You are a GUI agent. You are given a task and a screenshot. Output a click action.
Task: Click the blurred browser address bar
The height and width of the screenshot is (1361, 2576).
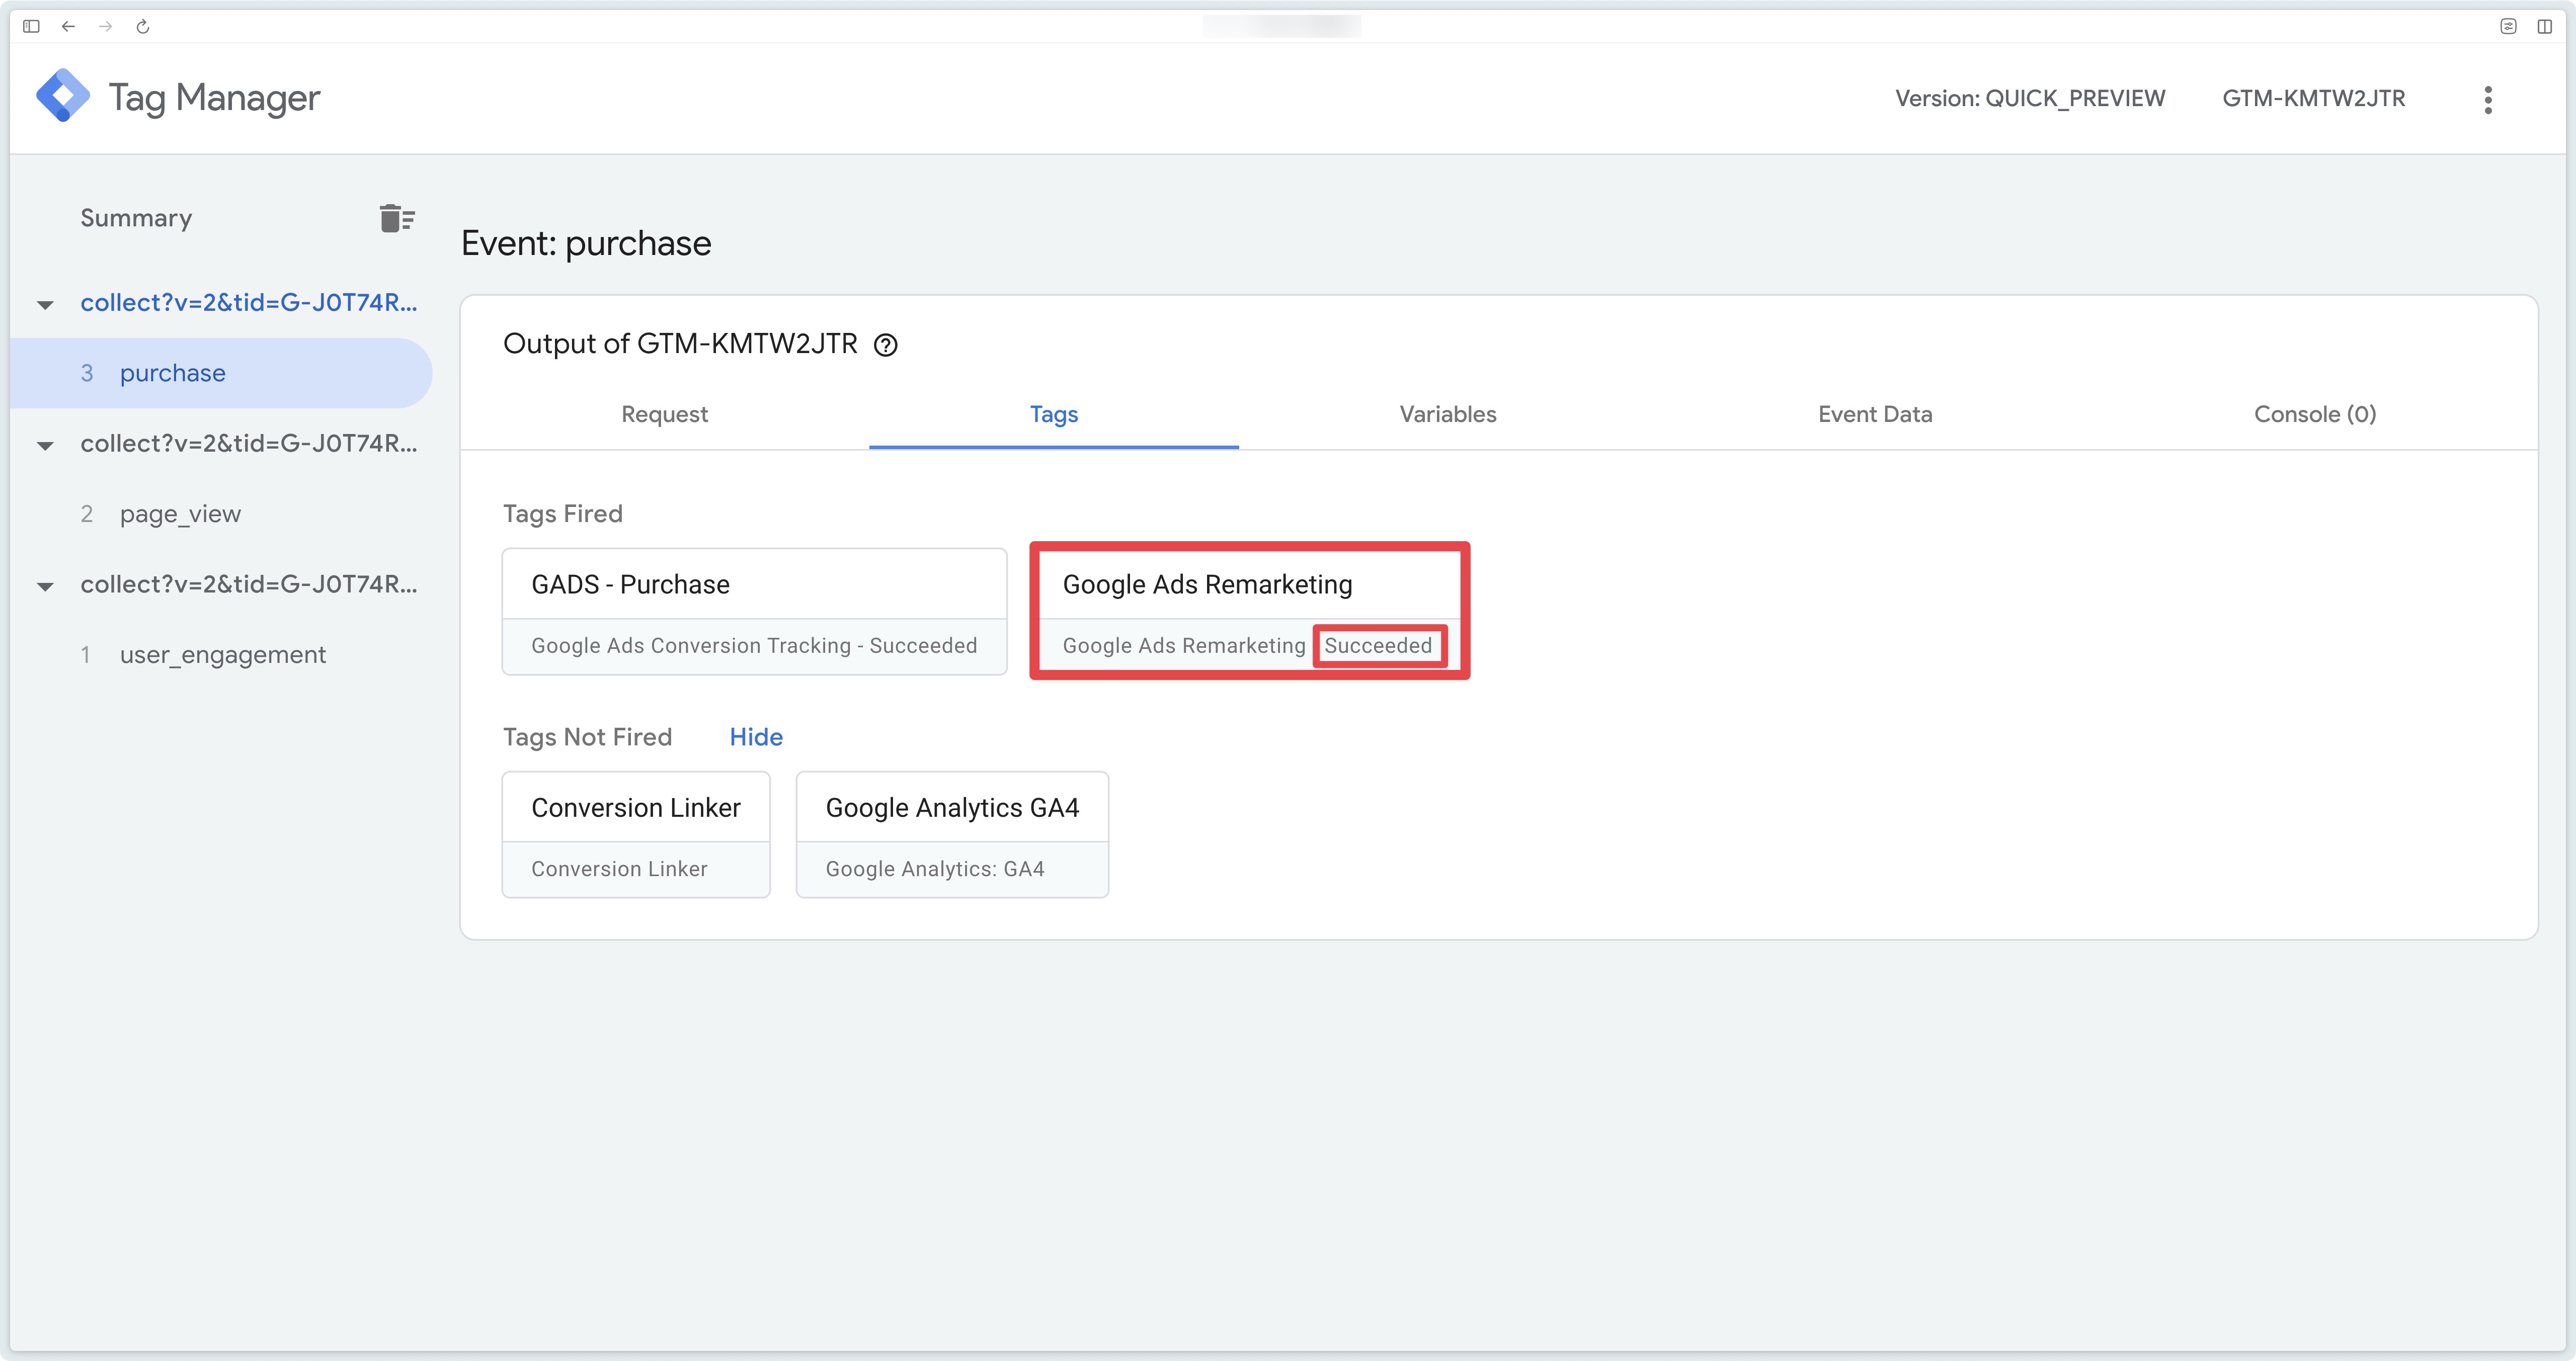click(1281, 26)
